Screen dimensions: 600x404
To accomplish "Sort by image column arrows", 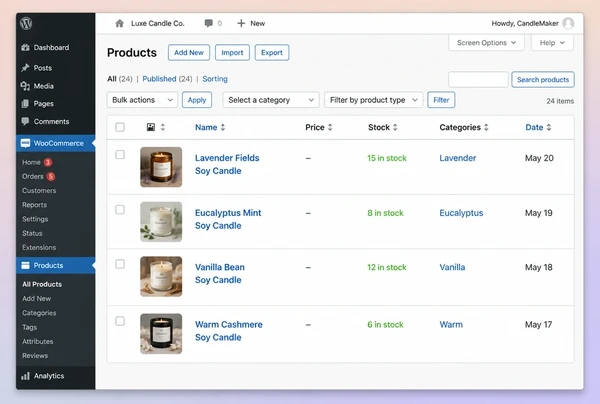I will click(x=163, y=127).
